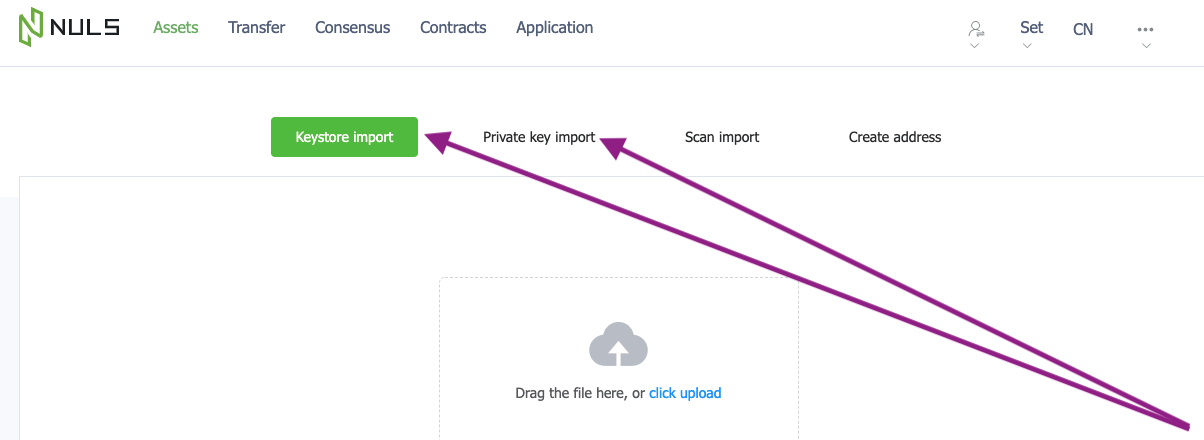The height and width of the screenshot is (440, 1204).
Task: Go to the Assets menu
Action: pos(176,28)
